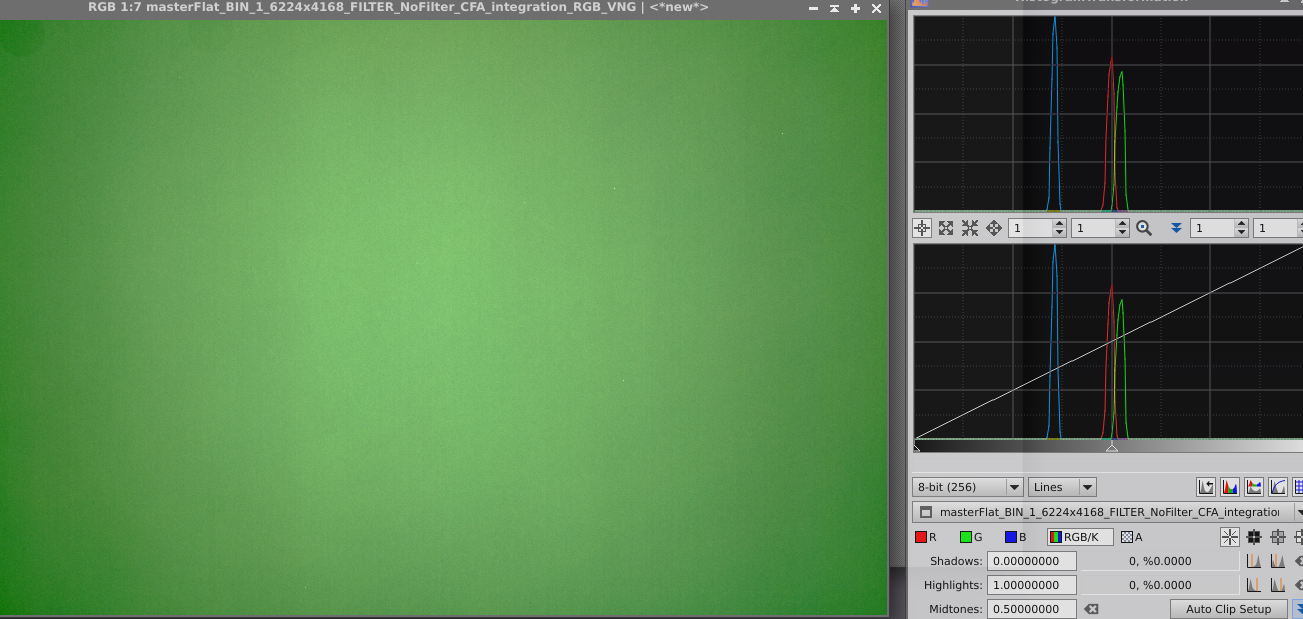Image resolution: width=1303 pixels, height=619 pixels.
Task: Toggle the show MTF curve icon
Action: [1278, 487]
